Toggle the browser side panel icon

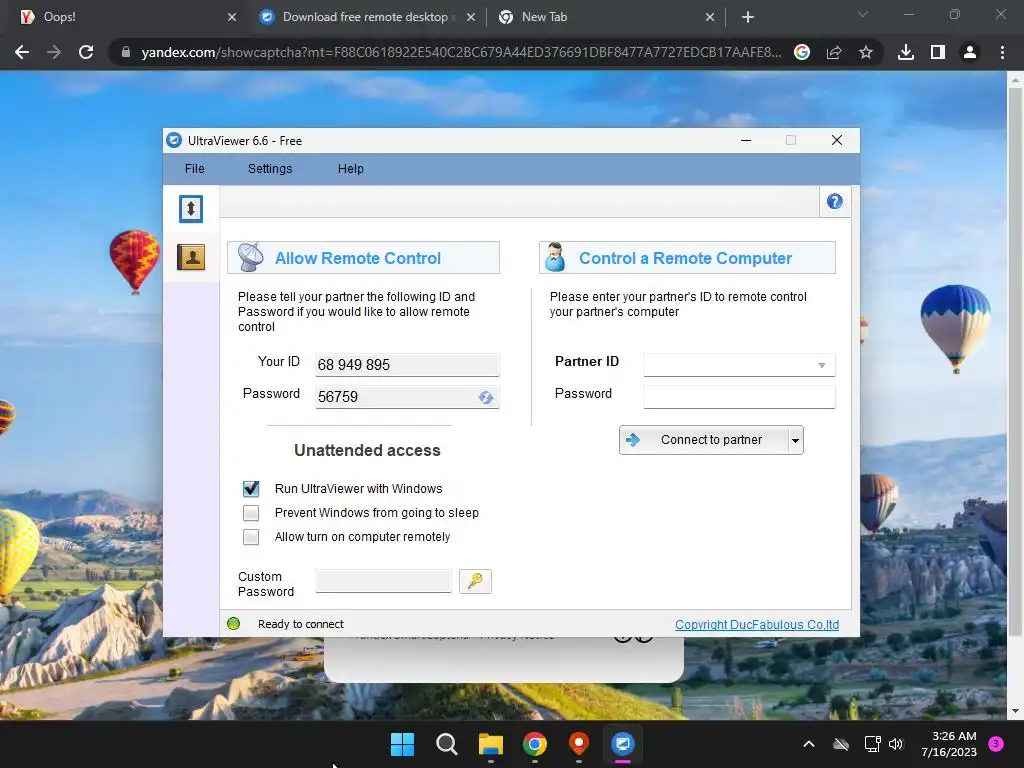tap(938, 52)
